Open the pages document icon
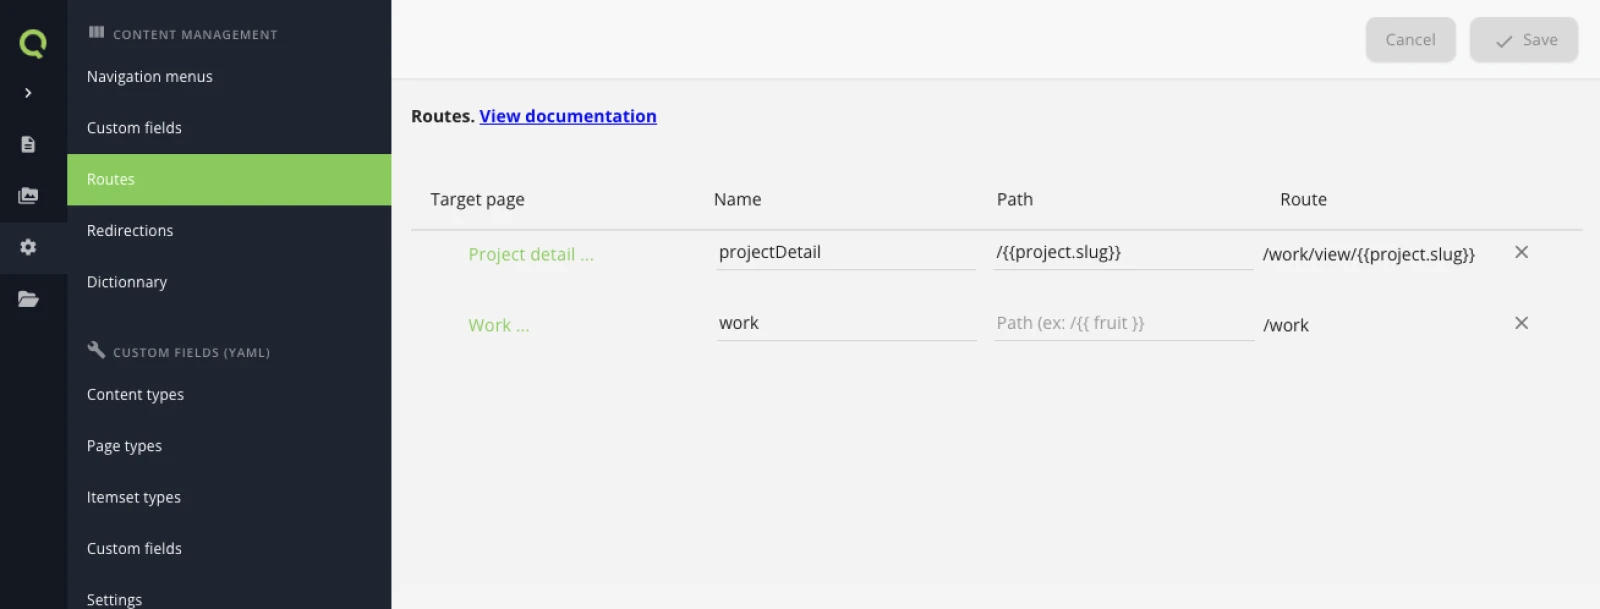1600x609 pixels. (x=28, y=144)
